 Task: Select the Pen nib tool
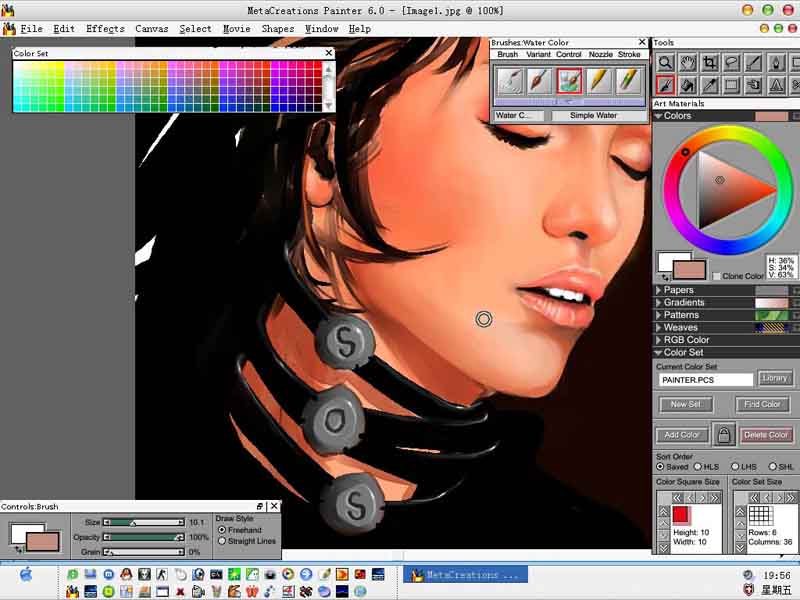pyautogui.click(x=776, y=63)
